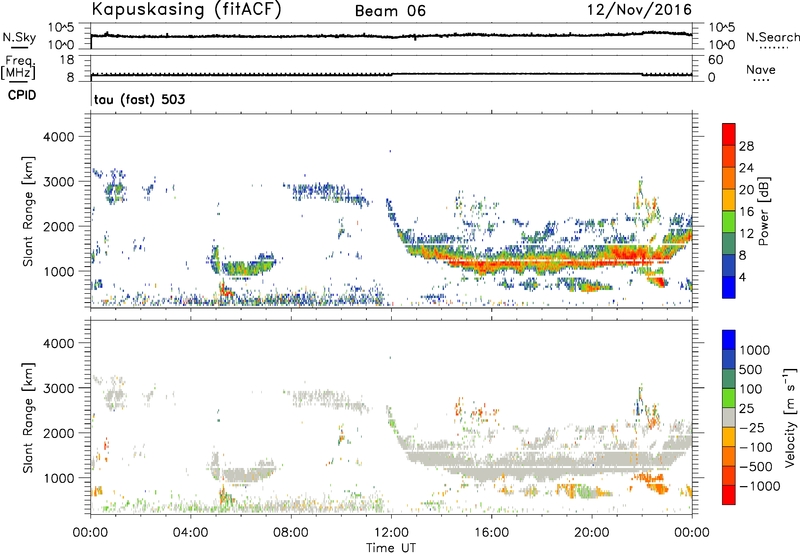Image resolution: width=800 pixels, height=554 pixels.
Task: Click the "-25" label on Velocity colorbar
Action: (754, 428)
